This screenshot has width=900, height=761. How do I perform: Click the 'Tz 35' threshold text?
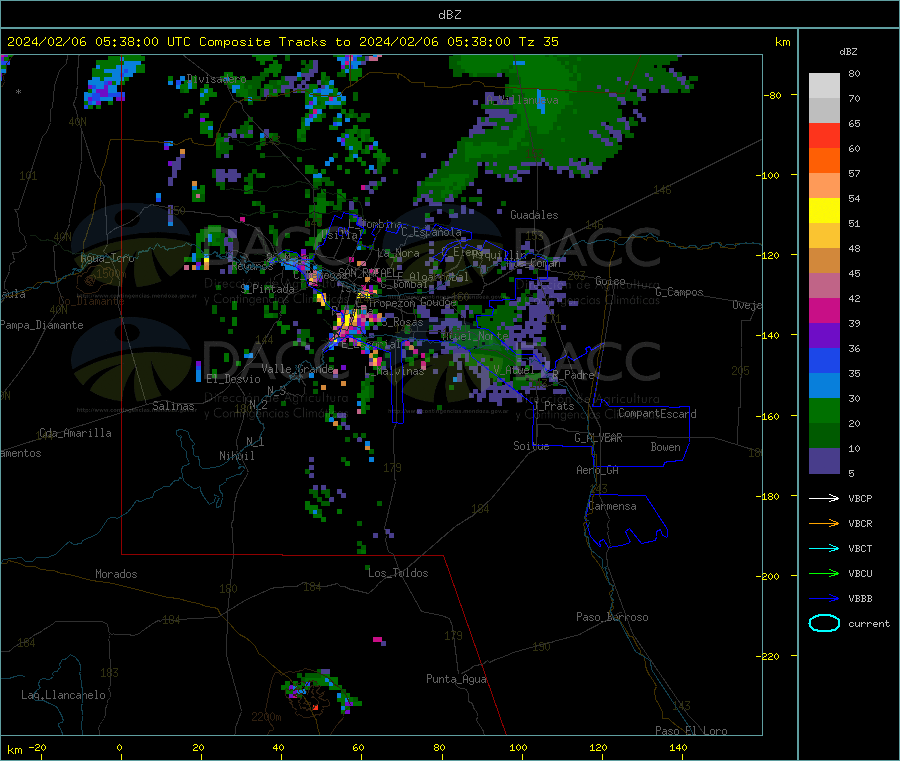538,42
